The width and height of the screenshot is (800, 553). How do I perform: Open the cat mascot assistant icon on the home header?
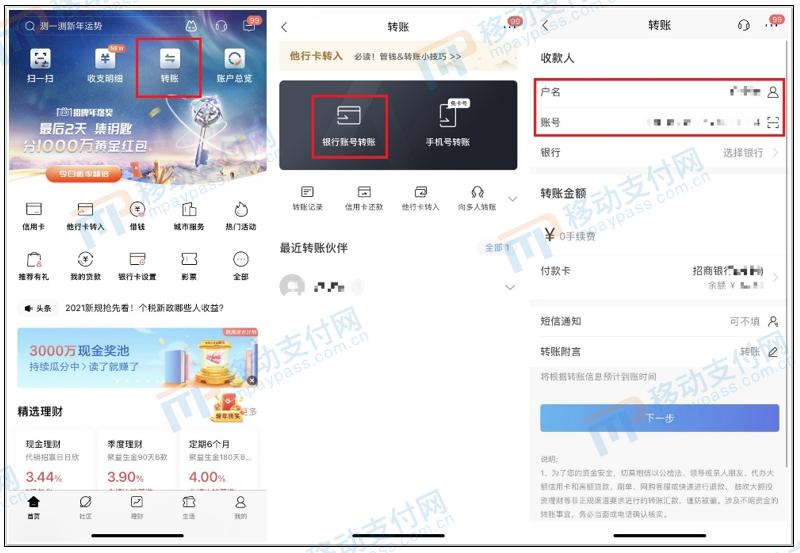point(191,26)
